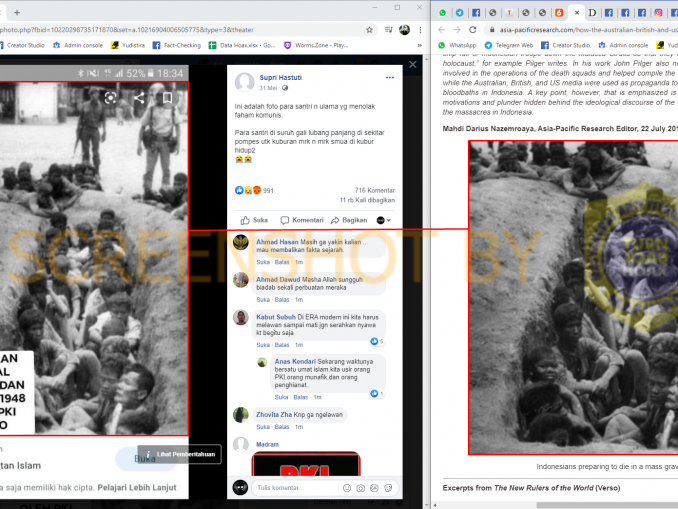Screen dimensions: 678x509
Task: Switch to WhatsApp tab in right browser
Action: (442, 13)
